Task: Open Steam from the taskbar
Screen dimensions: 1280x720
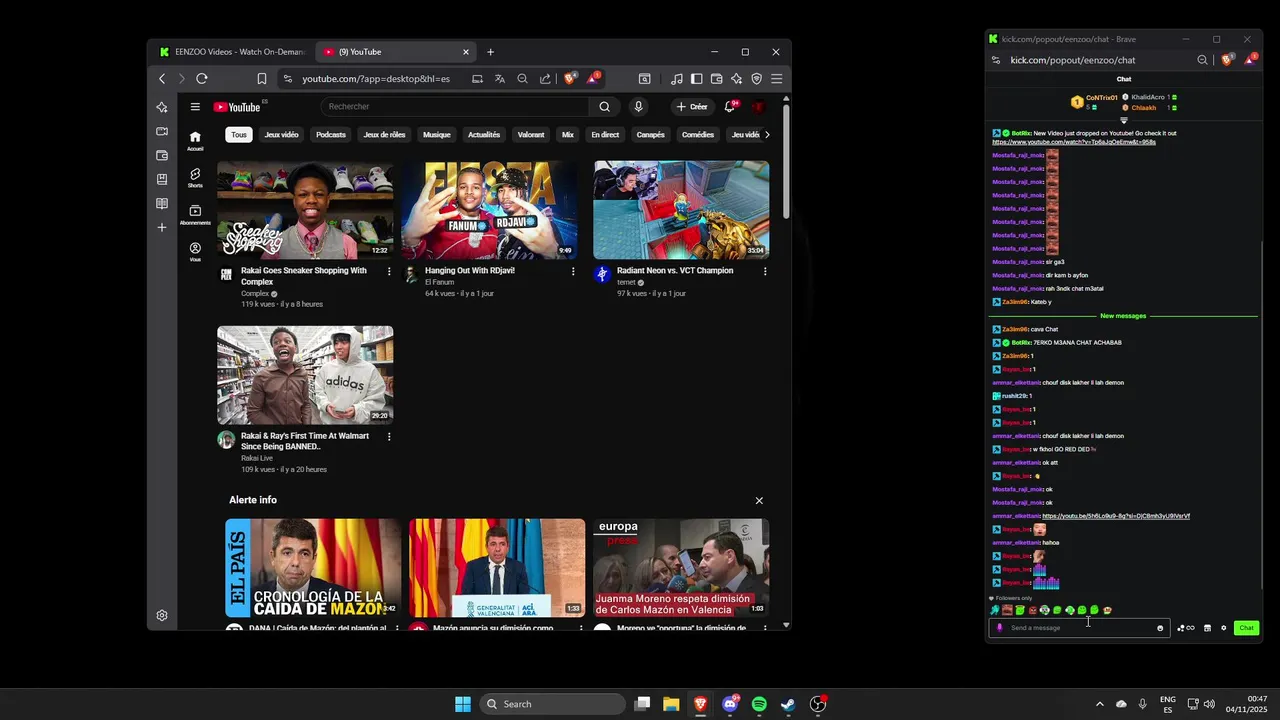Action: (x=788, y=704)
